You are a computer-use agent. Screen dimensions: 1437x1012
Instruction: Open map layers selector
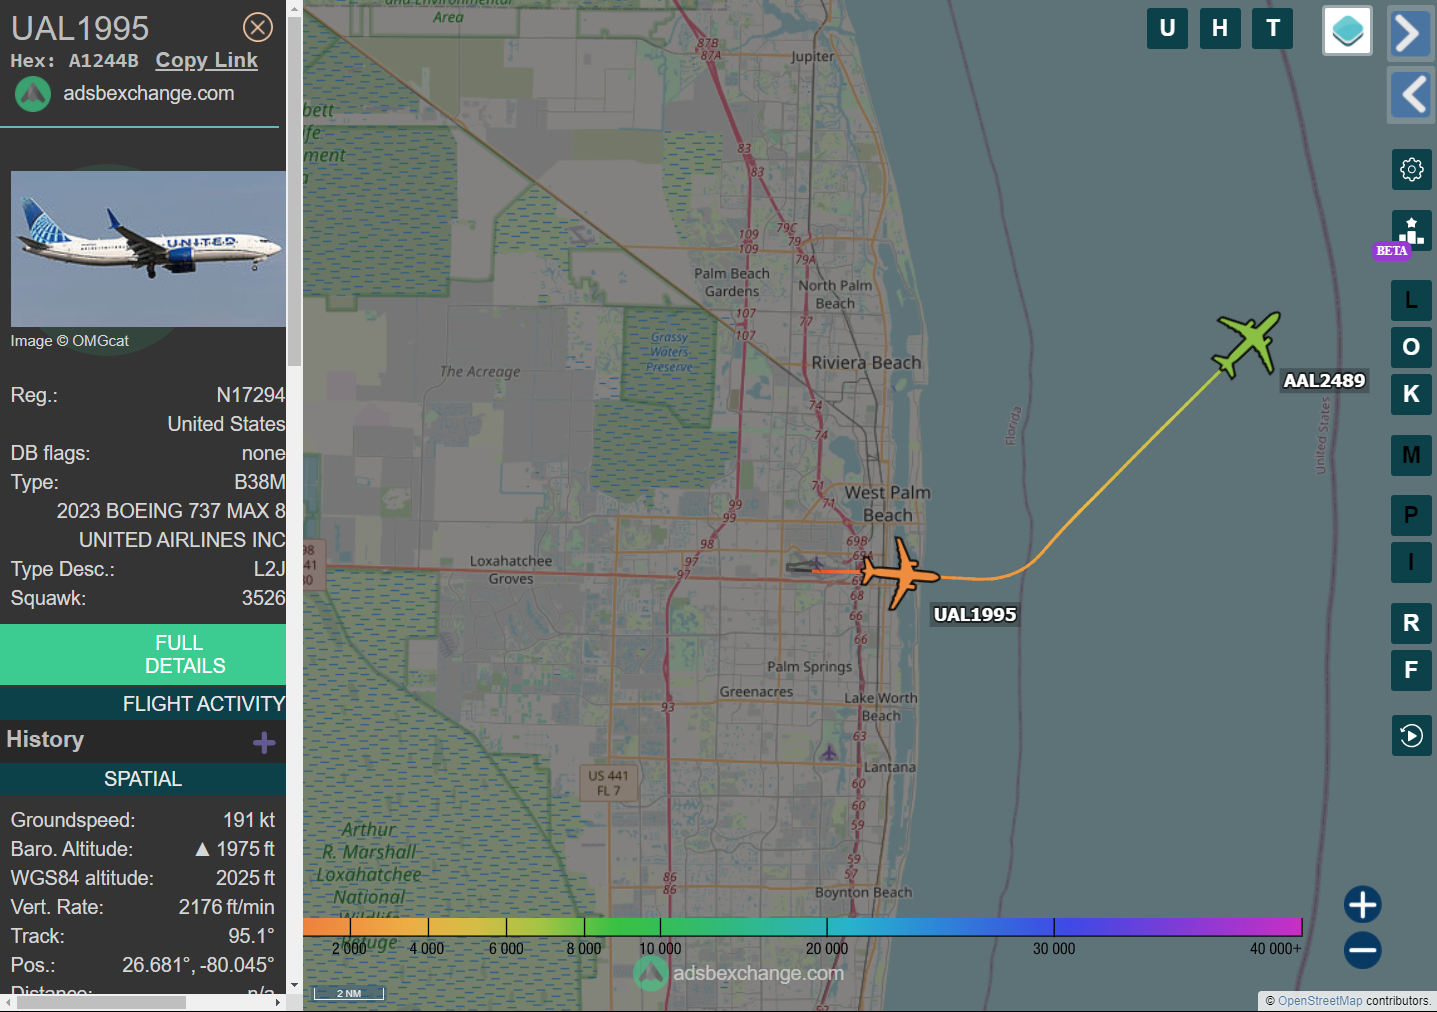[x=1347, y=30]
